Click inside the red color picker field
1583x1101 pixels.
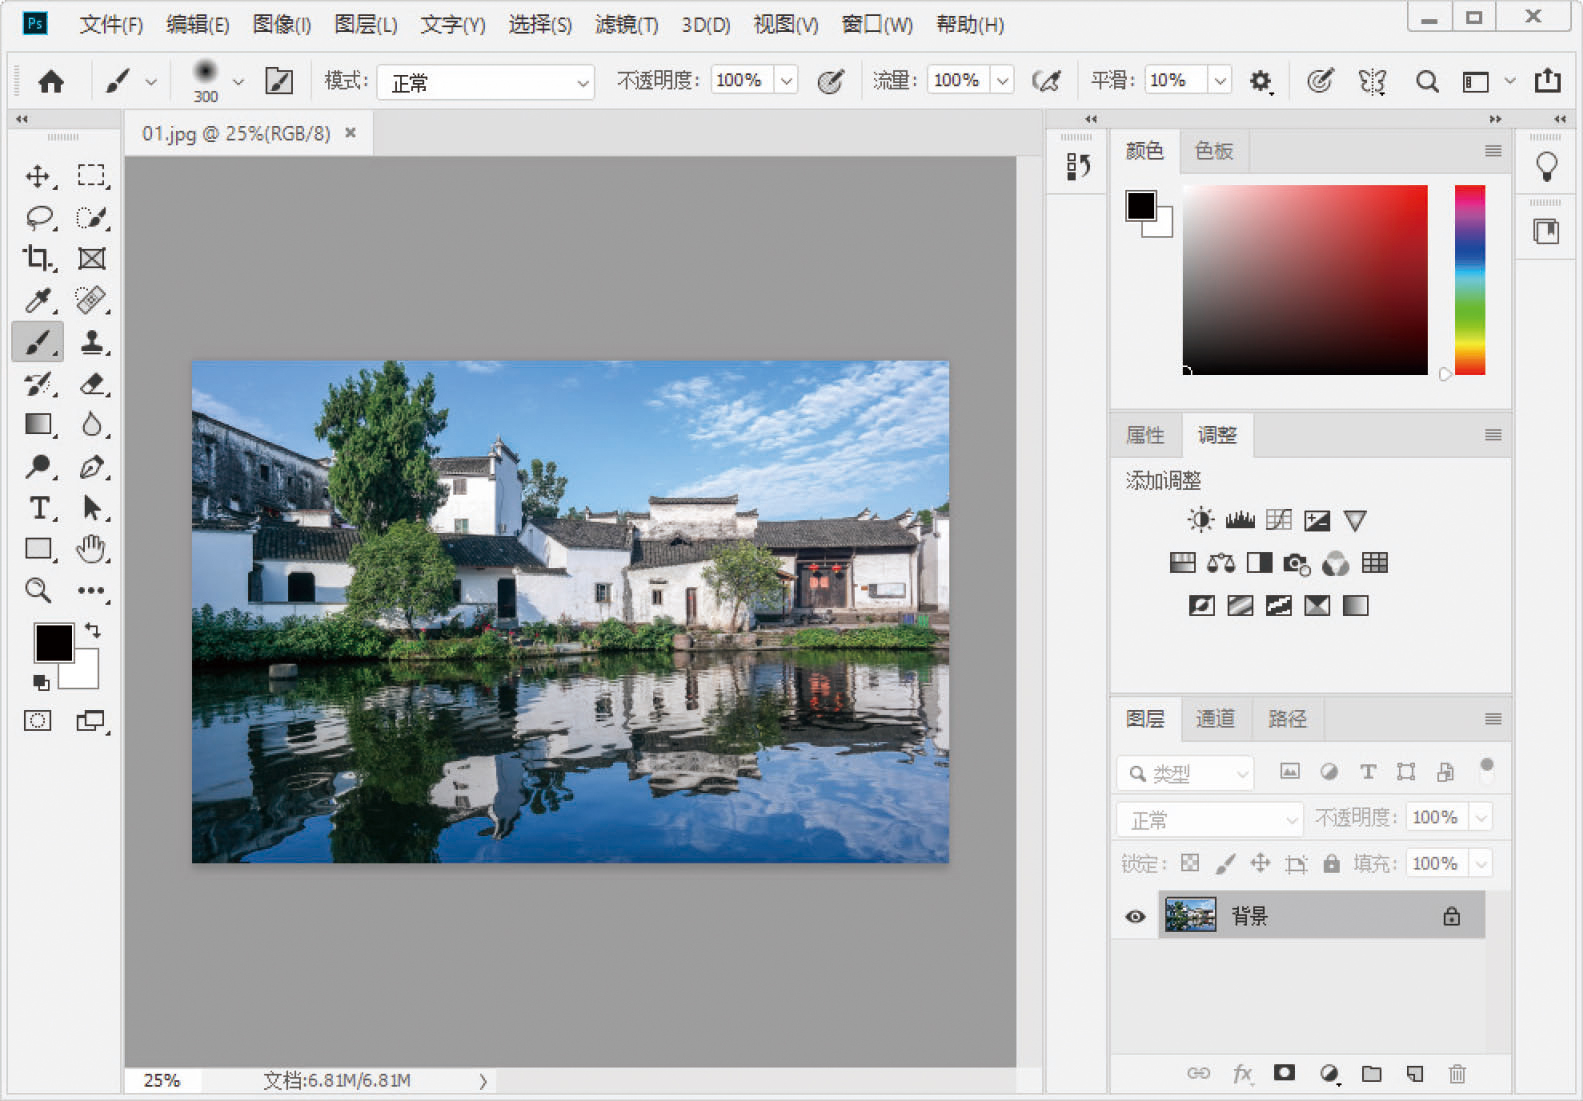(x=1305, y=280)
